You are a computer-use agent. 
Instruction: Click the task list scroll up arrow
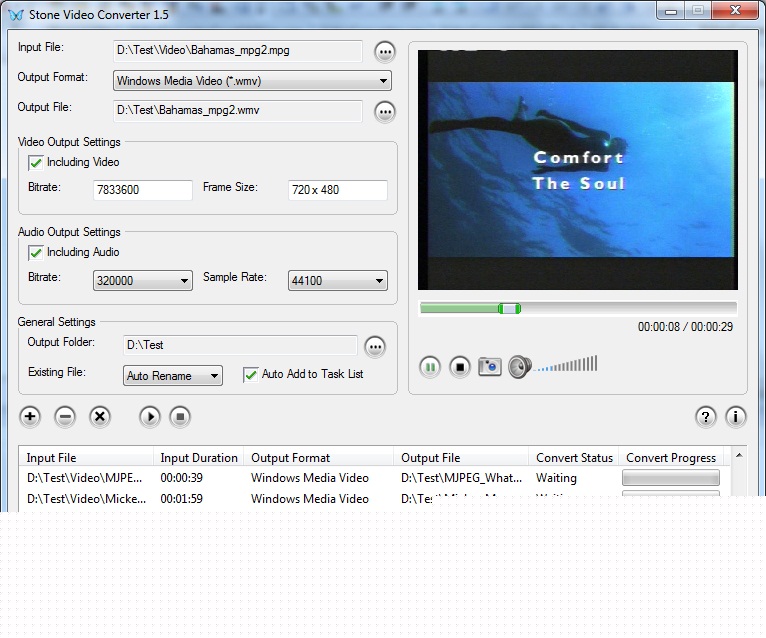click(739, 455)
